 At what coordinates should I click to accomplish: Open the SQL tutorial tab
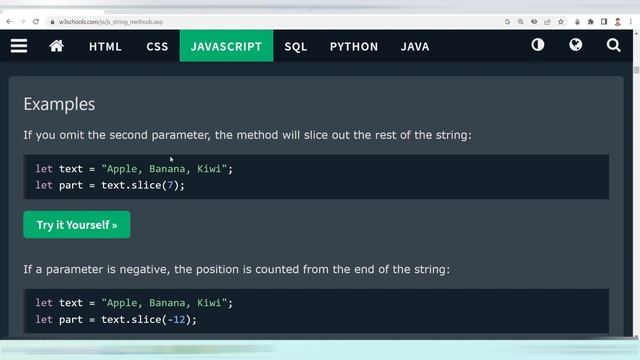pos(296,47)
